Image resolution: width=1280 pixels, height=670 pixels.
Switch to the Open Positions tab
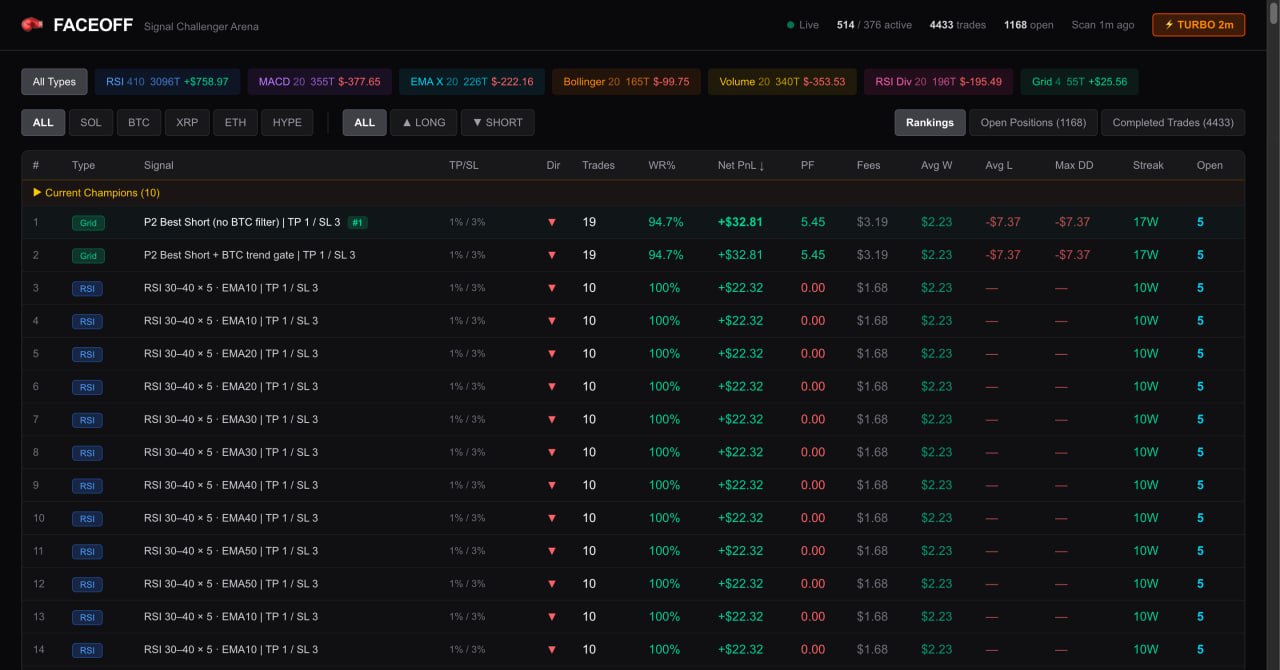[x=1032, y=122]
